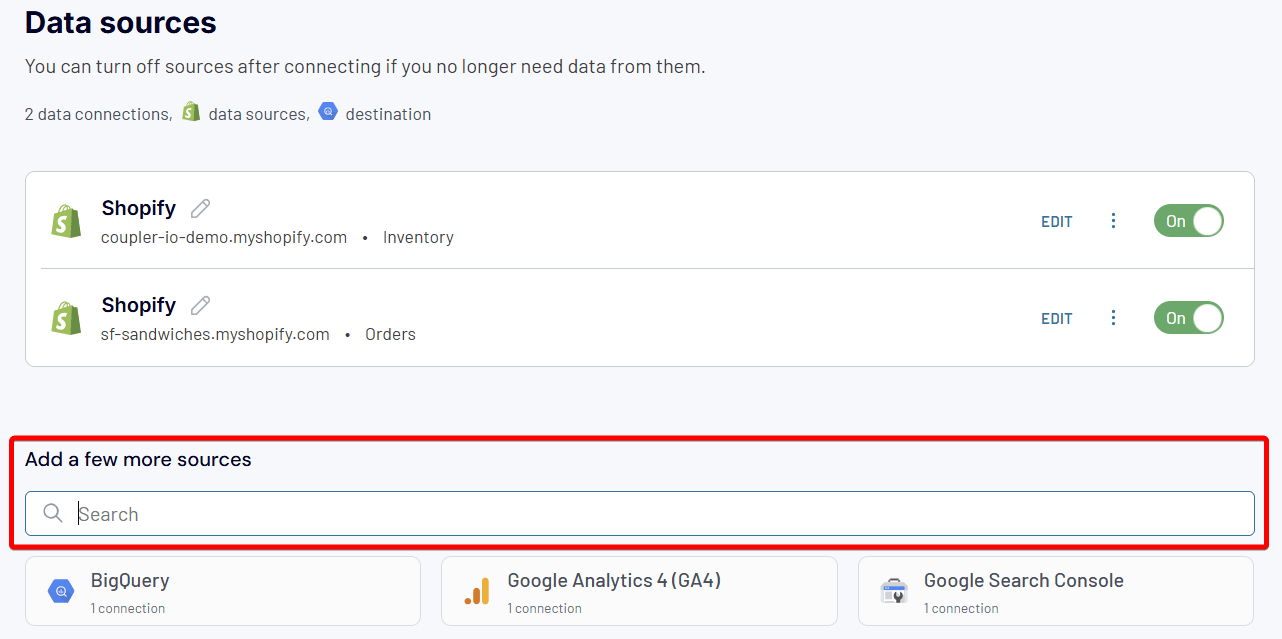Turn off the coupler-io-demo Shopify source
This screenshot has width=1282, height=639.
pos(1188,221)
